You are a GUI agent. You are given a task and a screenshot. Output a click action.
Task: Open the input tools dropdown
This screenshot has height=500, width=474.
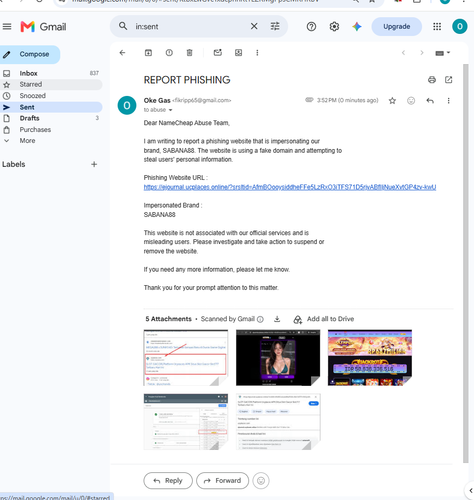click(x=443, y=53)
